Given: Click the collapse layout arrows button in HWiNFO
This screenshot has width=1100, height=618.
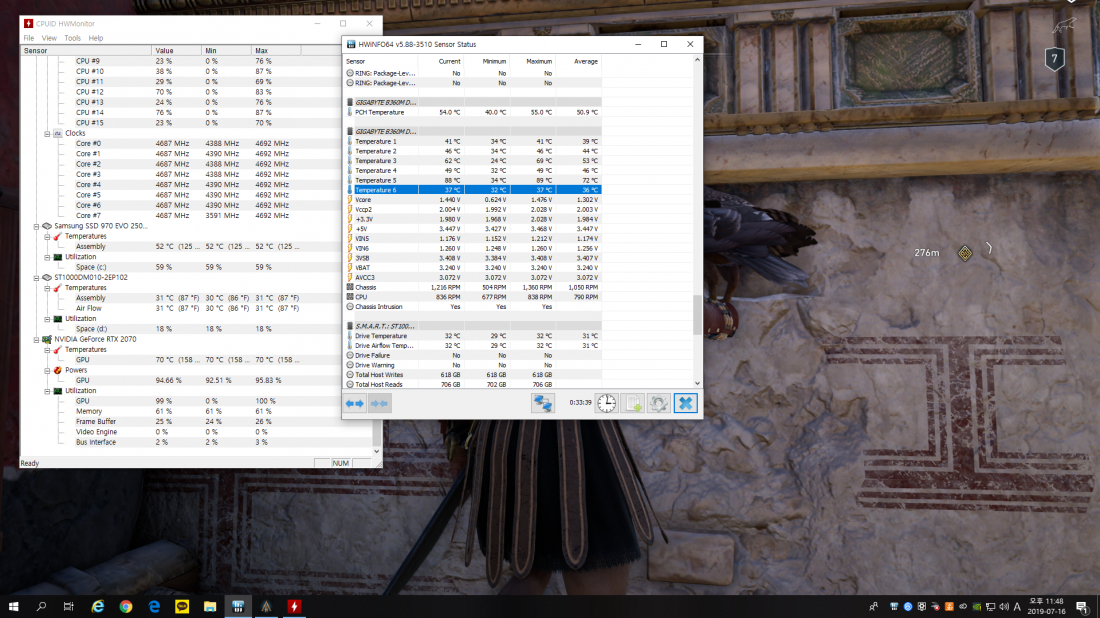Looking at the screenshot, I should 379,403.
